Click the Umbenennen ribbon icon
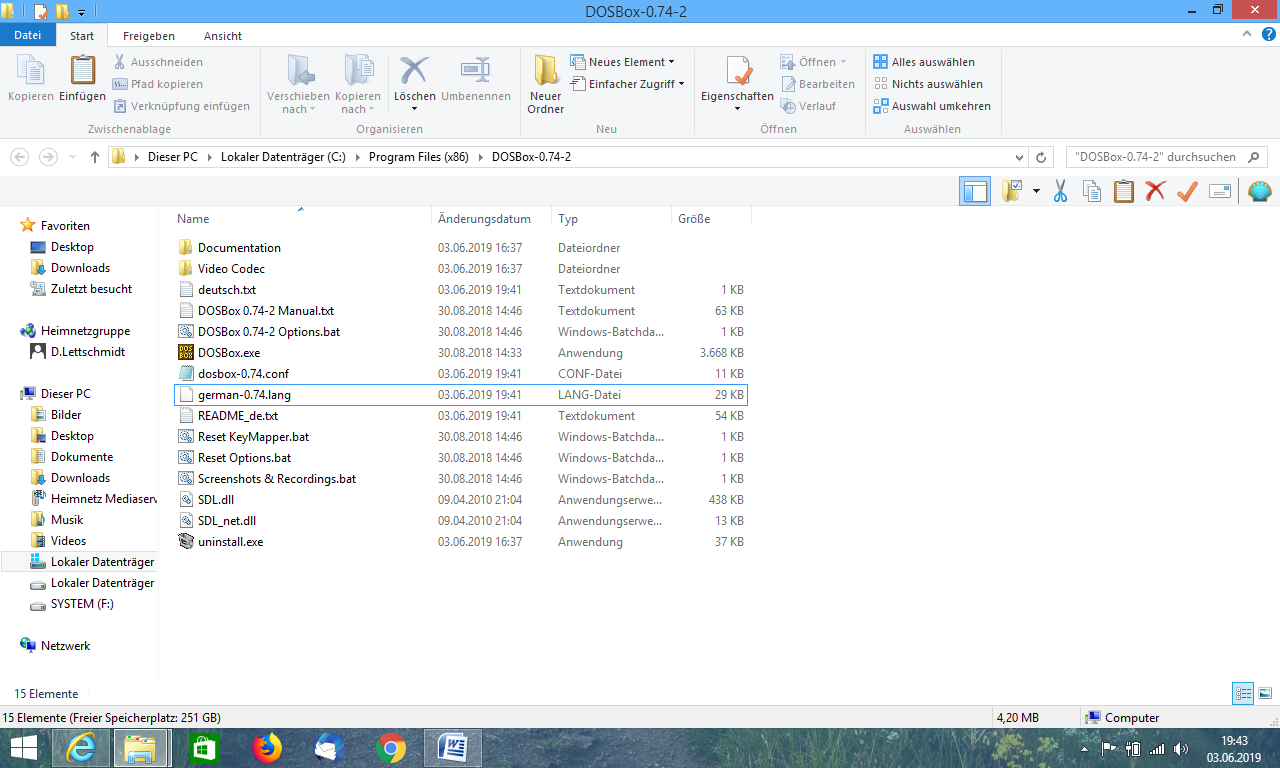 474,70
